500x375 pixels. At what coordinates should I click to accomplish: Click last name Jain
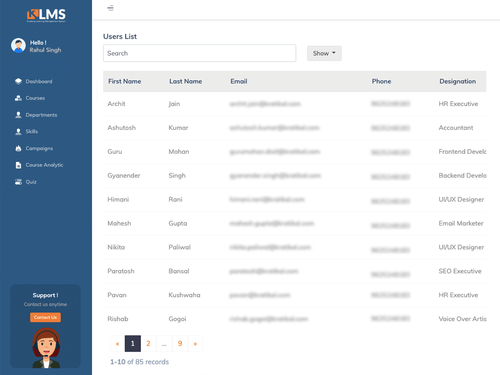click(x=174, y=104)
